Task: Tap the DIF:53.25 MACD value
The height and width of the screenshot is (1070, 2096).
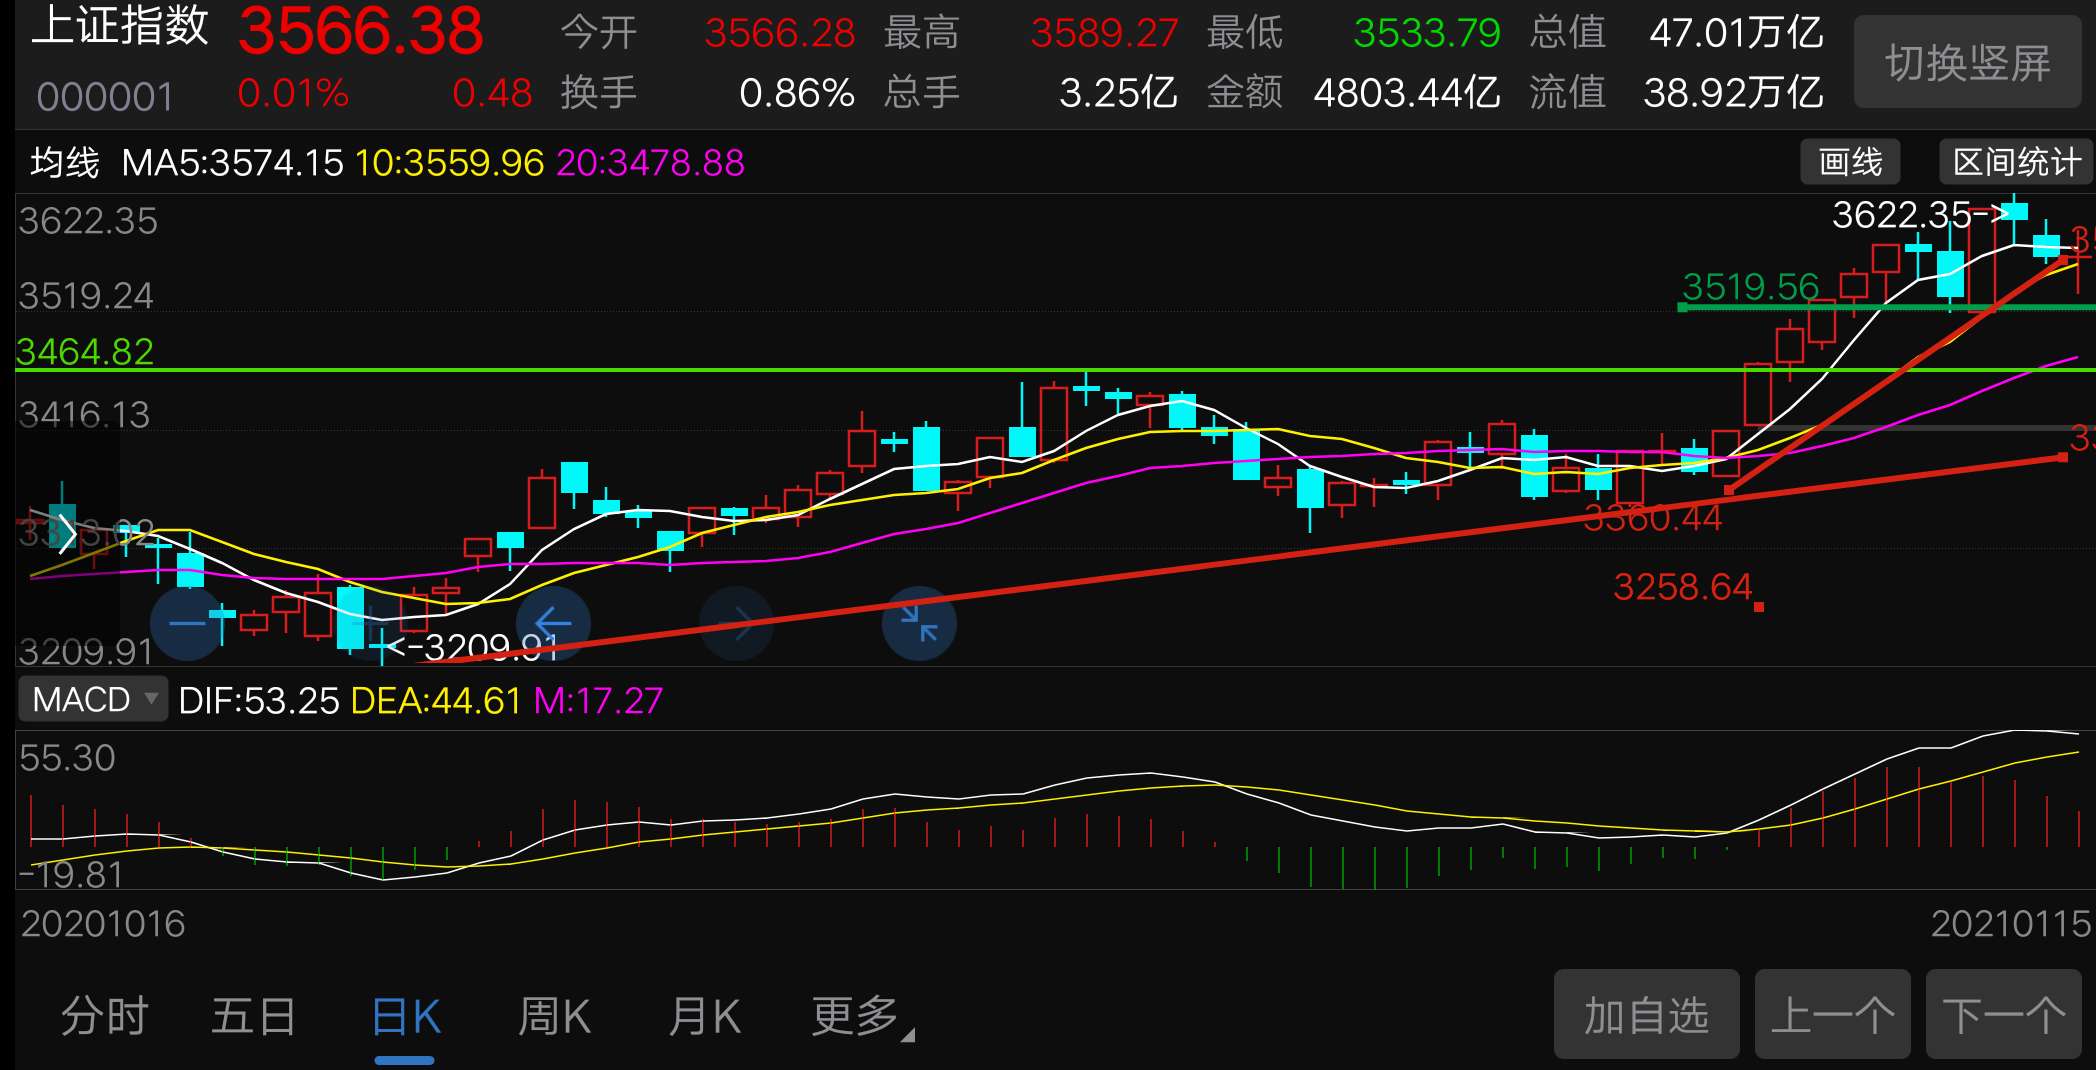Action: click(259, 700)
